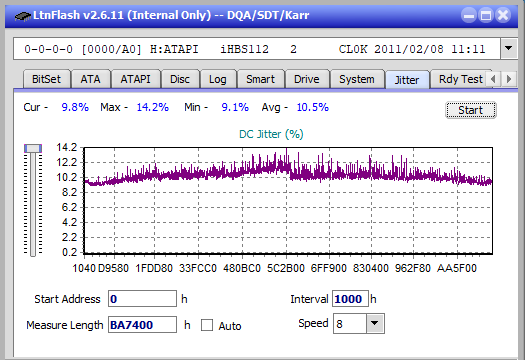Click the Measure Length field showing BA7400
The width and height of the screenshot is (525, 360).
coord(142,325)
